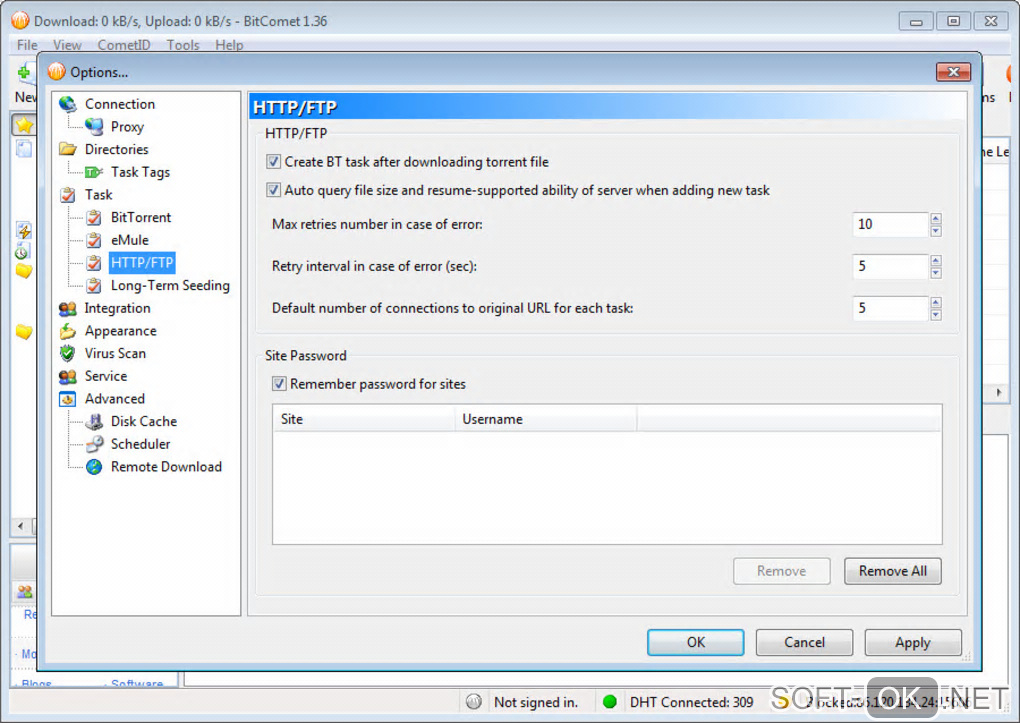Decrease max retries number

tap(935, 231)
